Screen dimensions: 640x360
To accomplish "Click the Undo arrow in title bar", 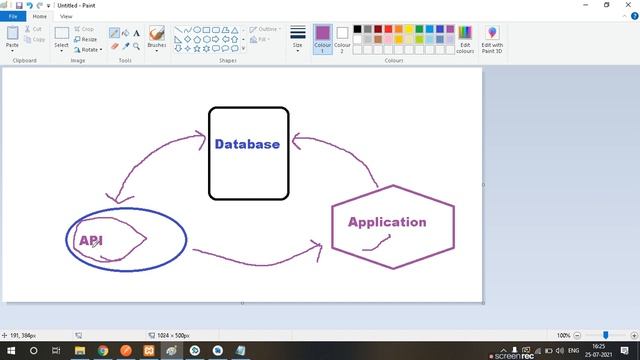I will 29,5.
